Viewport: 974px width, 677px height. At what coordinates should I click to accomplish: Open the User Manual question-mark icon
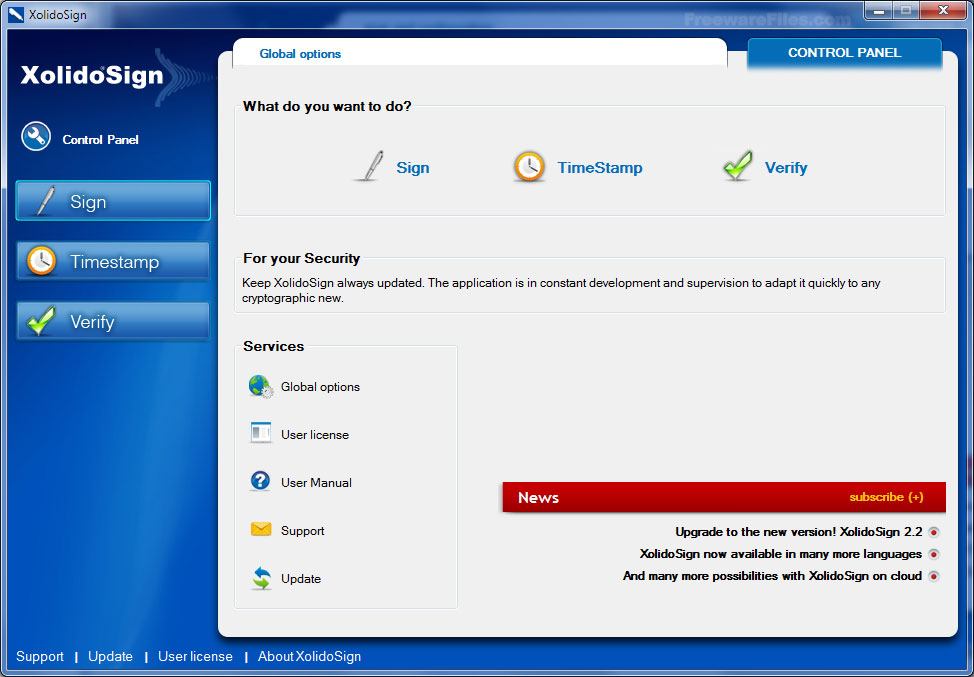[260, 482]
